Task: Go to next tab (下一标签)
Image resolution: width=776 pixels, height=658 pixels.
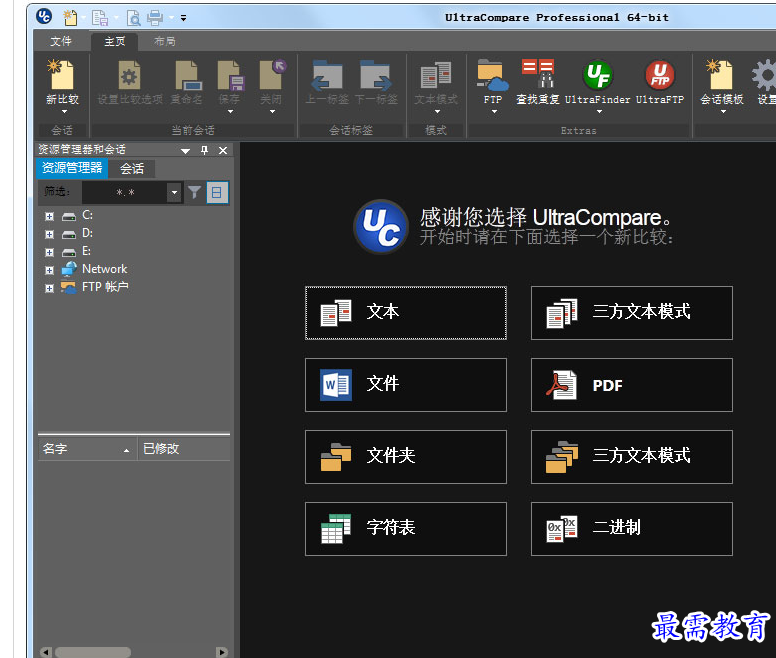Action: tap(375, 75)
